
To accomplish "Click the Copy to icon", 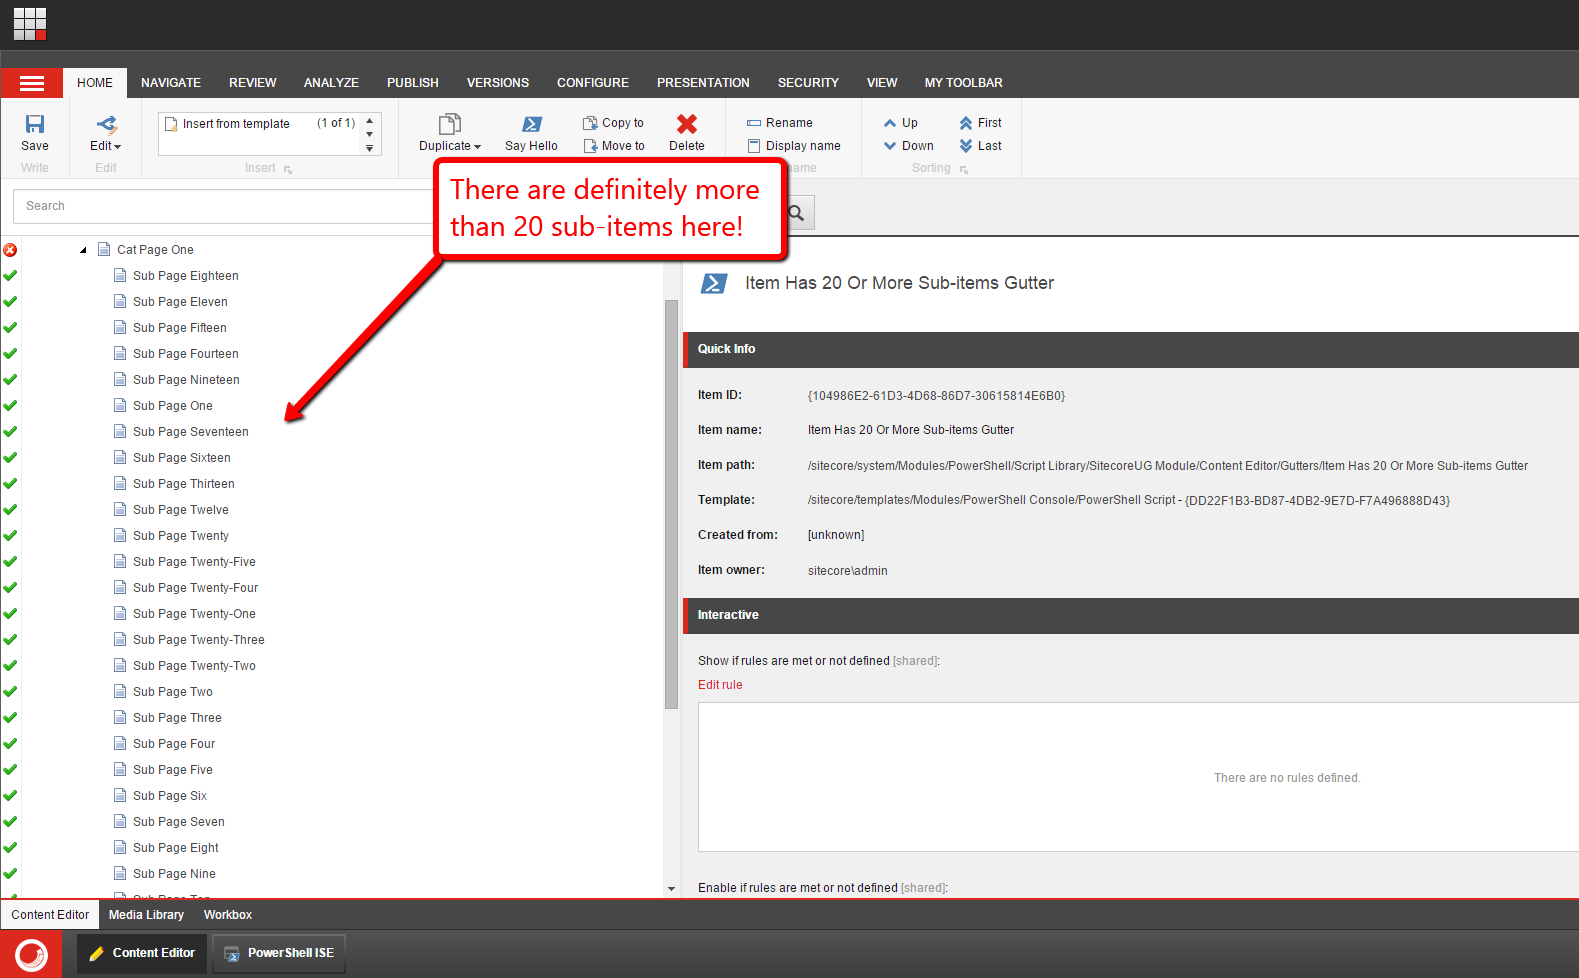I will (590, 123).
